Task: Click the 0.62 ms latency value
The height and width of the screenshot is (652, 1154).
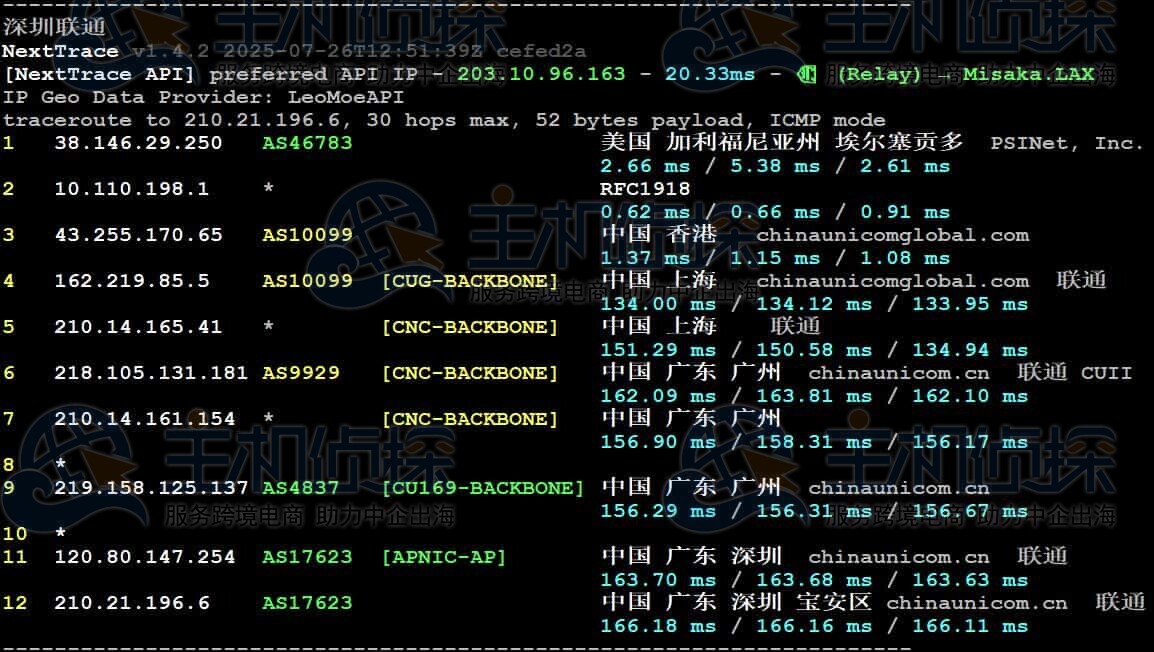Action: pyautogui.click(x=645, y=212)
